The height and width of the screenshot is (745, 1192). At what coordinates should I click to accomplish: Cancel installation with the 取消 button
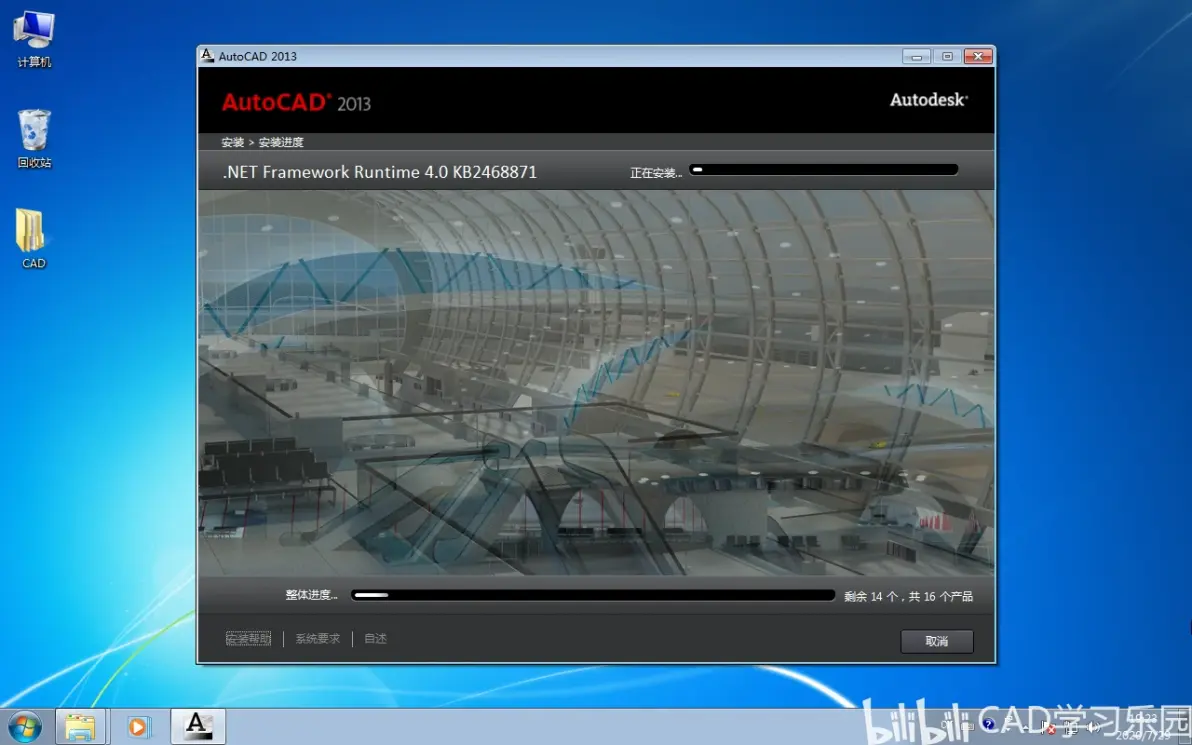pyautogui.click(x=937, y=641)
